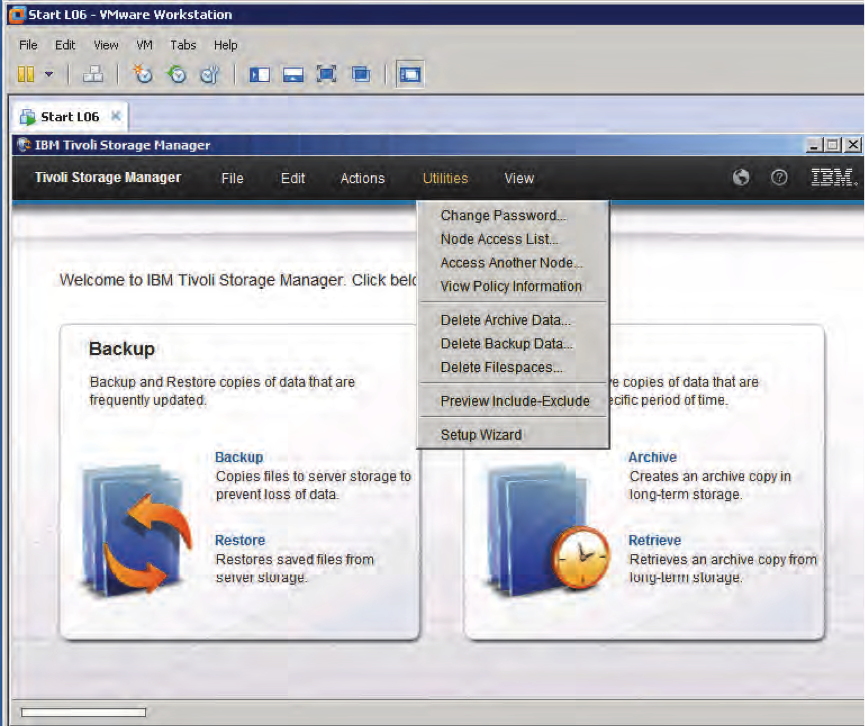
Task: Click the full screen mode toolbar icon
Action: 327,74
